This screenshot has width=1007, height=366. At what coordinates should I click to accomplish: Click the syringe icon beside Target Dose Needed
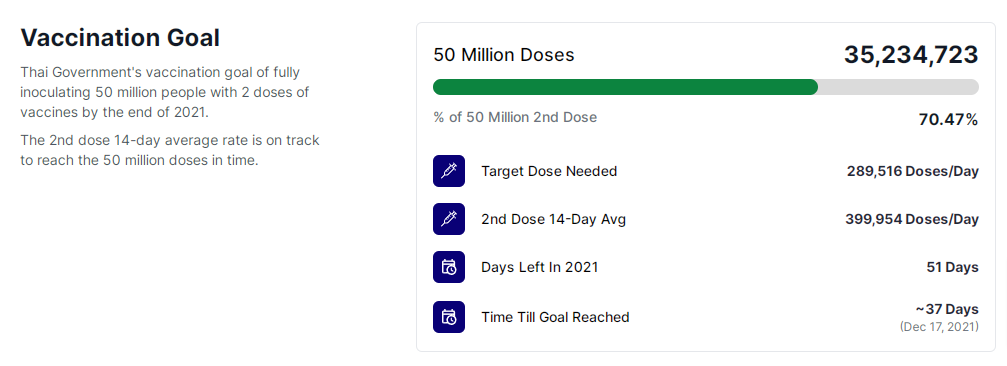coord(448,171)
